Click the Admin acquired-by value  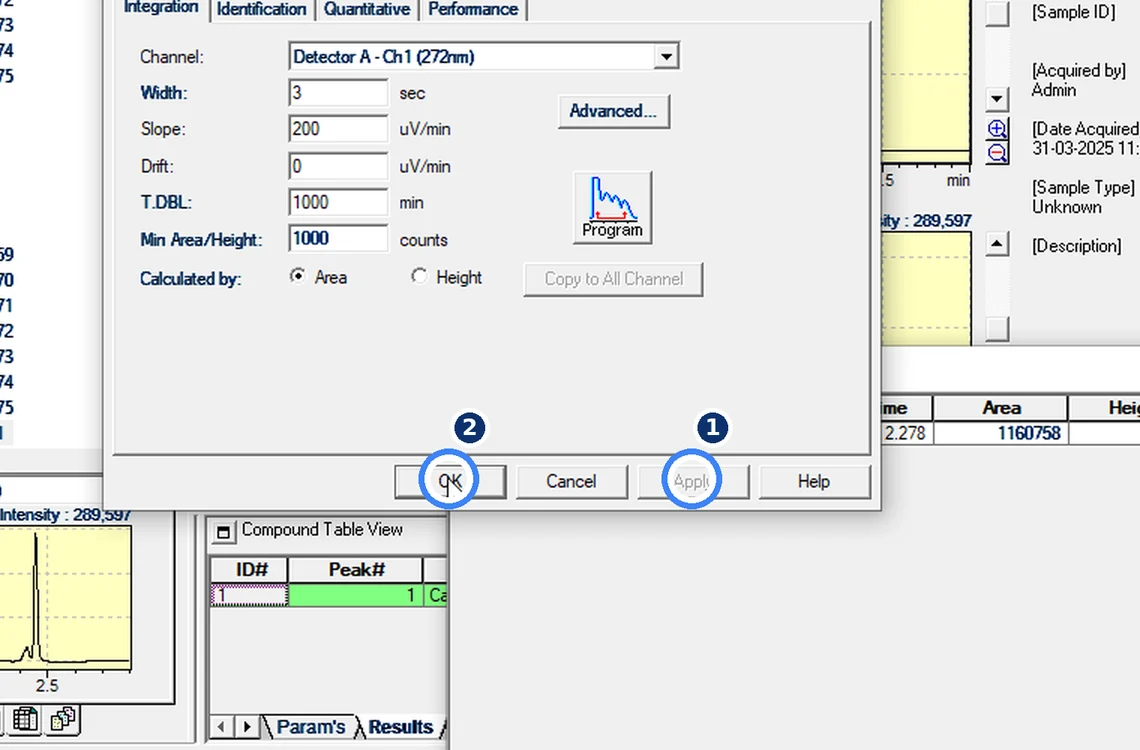click(1053, 90)
